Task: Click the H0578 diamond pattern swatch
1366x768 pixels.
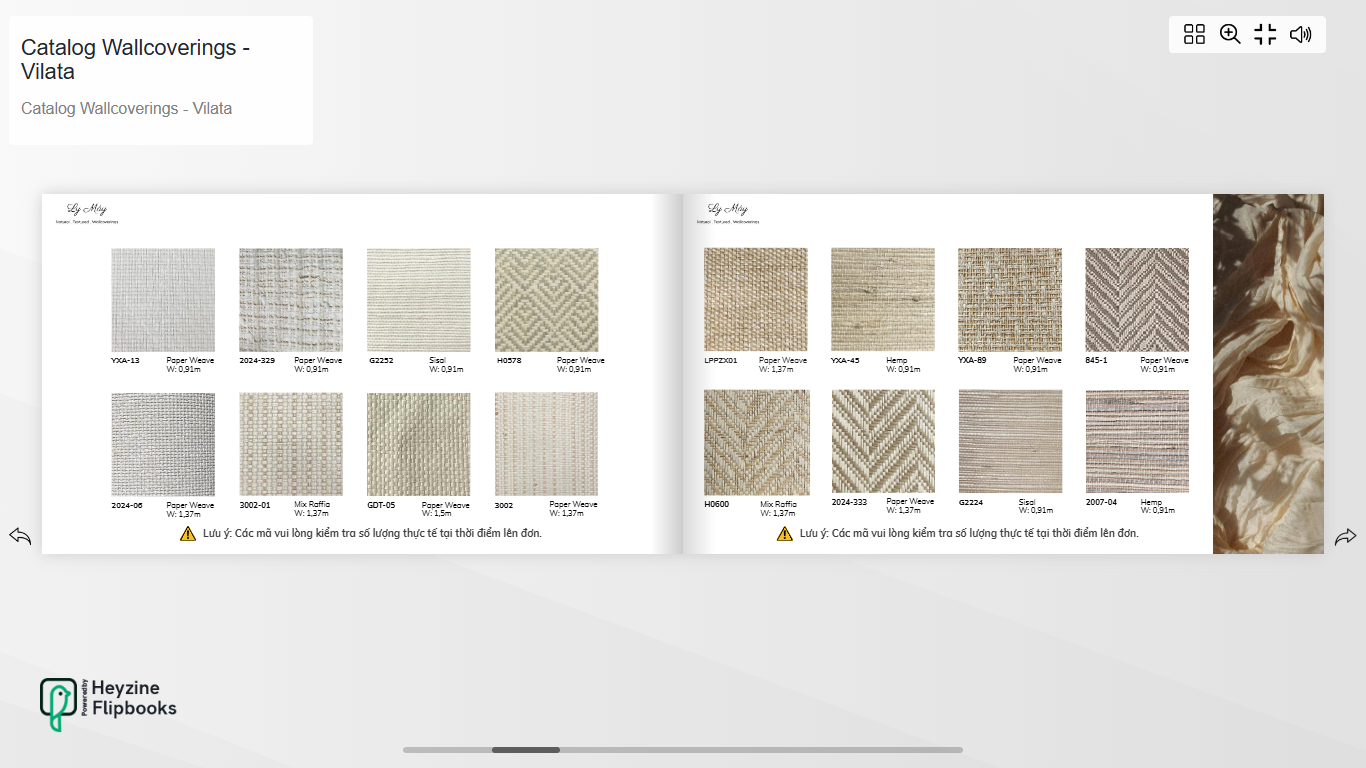Action: [x=547, y=300]
